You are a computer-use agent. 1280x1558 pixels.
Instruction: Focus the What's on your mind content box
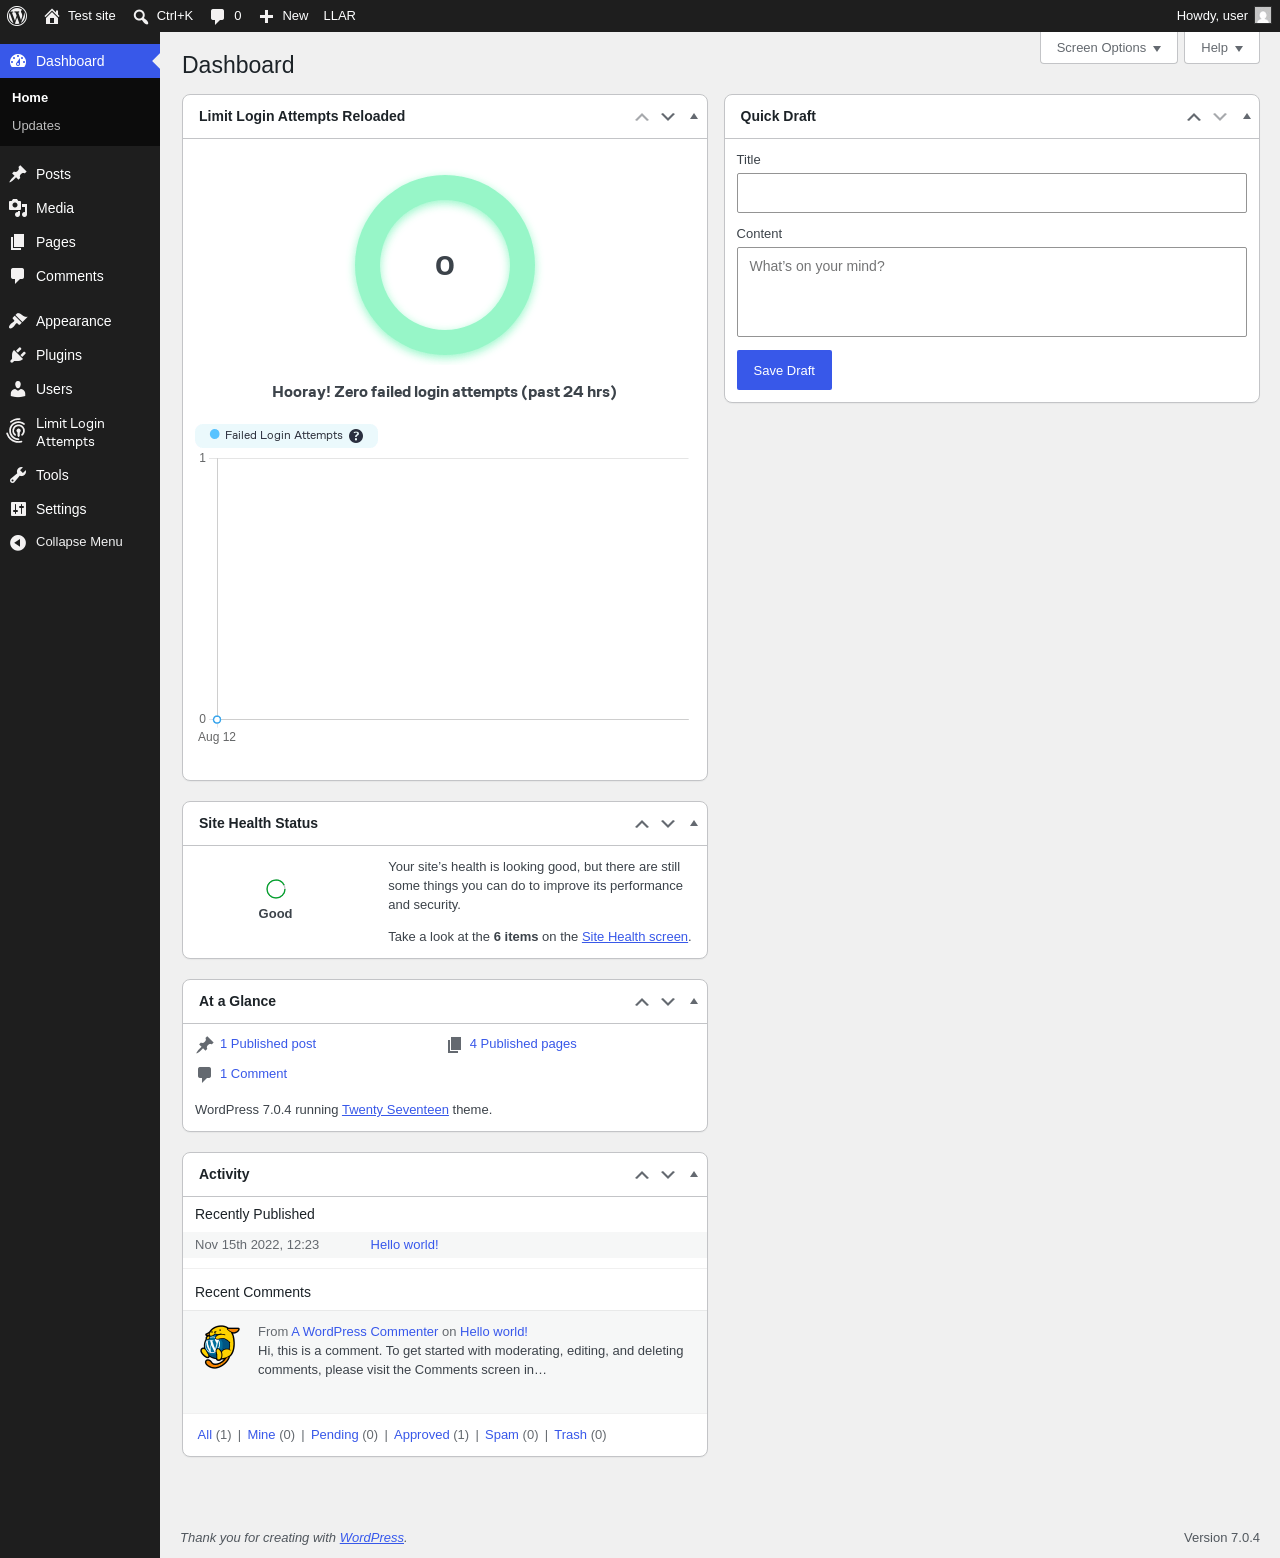click(x=992, y=292)
